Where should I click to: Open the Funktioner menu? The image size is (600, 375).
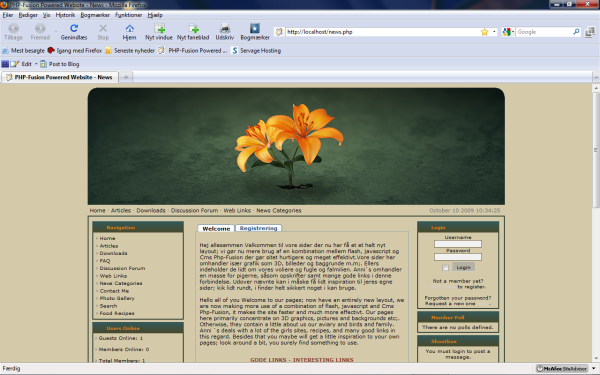[129, 15]
